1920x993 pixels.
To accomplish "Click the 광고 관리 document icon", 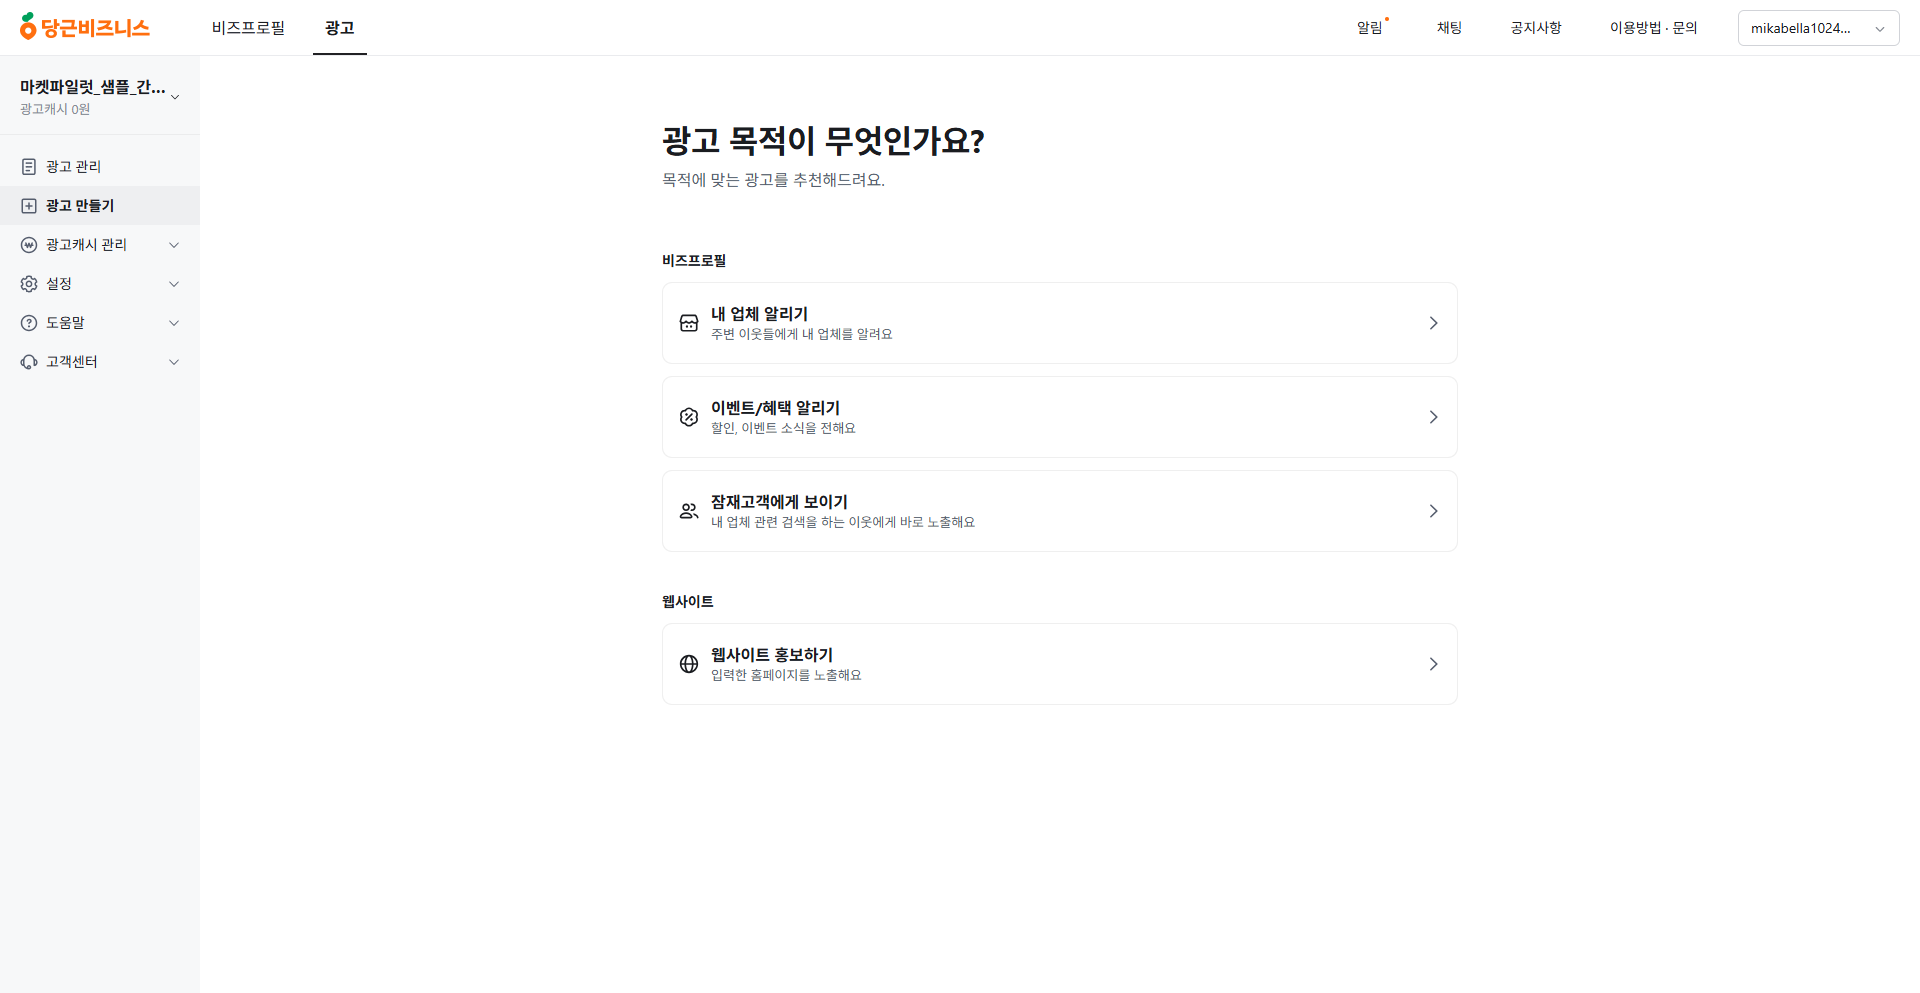I will point(29,167).
